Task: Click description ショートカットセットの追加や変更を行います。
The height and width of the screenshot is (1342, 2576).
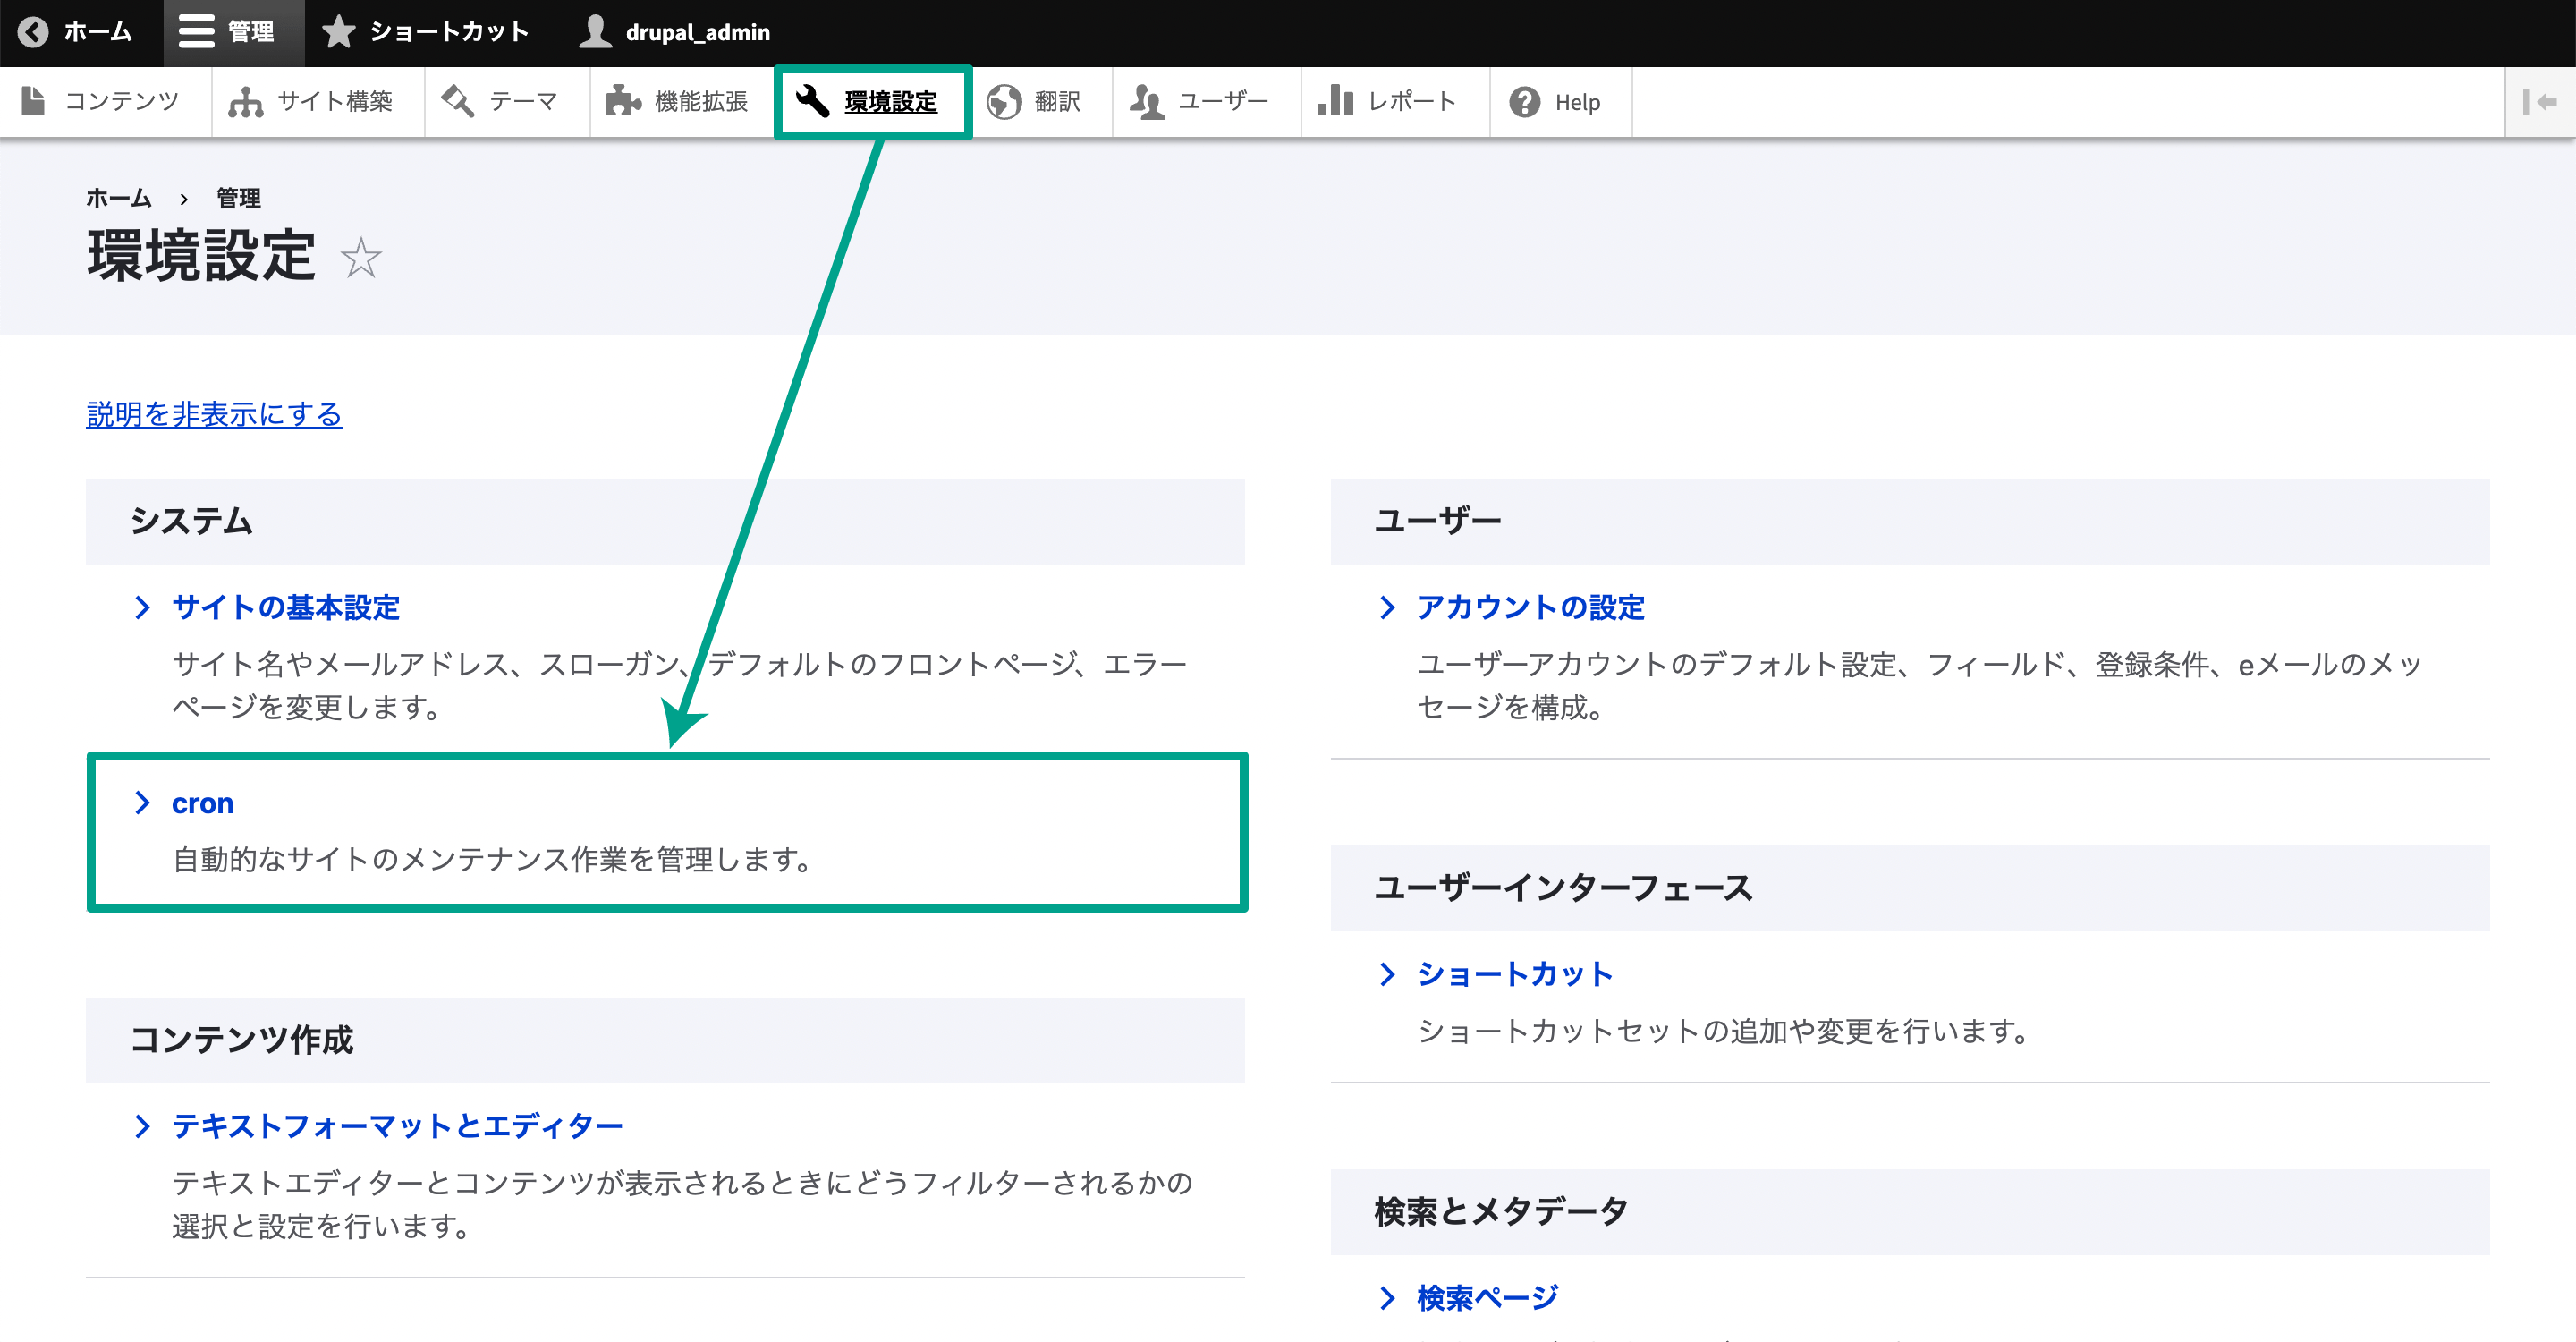Action: [1723, 1031]
